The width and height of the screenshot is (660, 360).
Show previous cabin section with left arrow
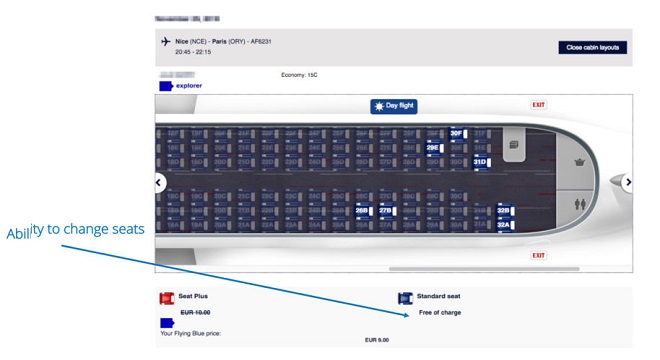pyautogui.click(x=160, y=183)
